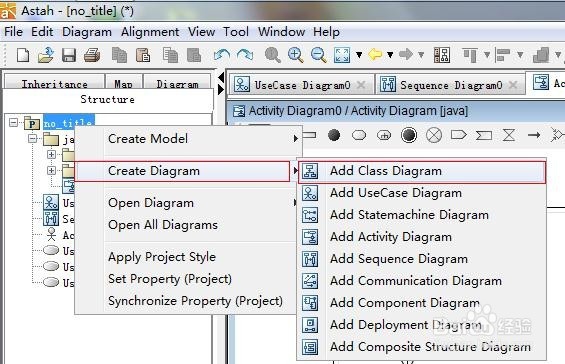Select the Activity Final node tool

[x=409, y=135]
